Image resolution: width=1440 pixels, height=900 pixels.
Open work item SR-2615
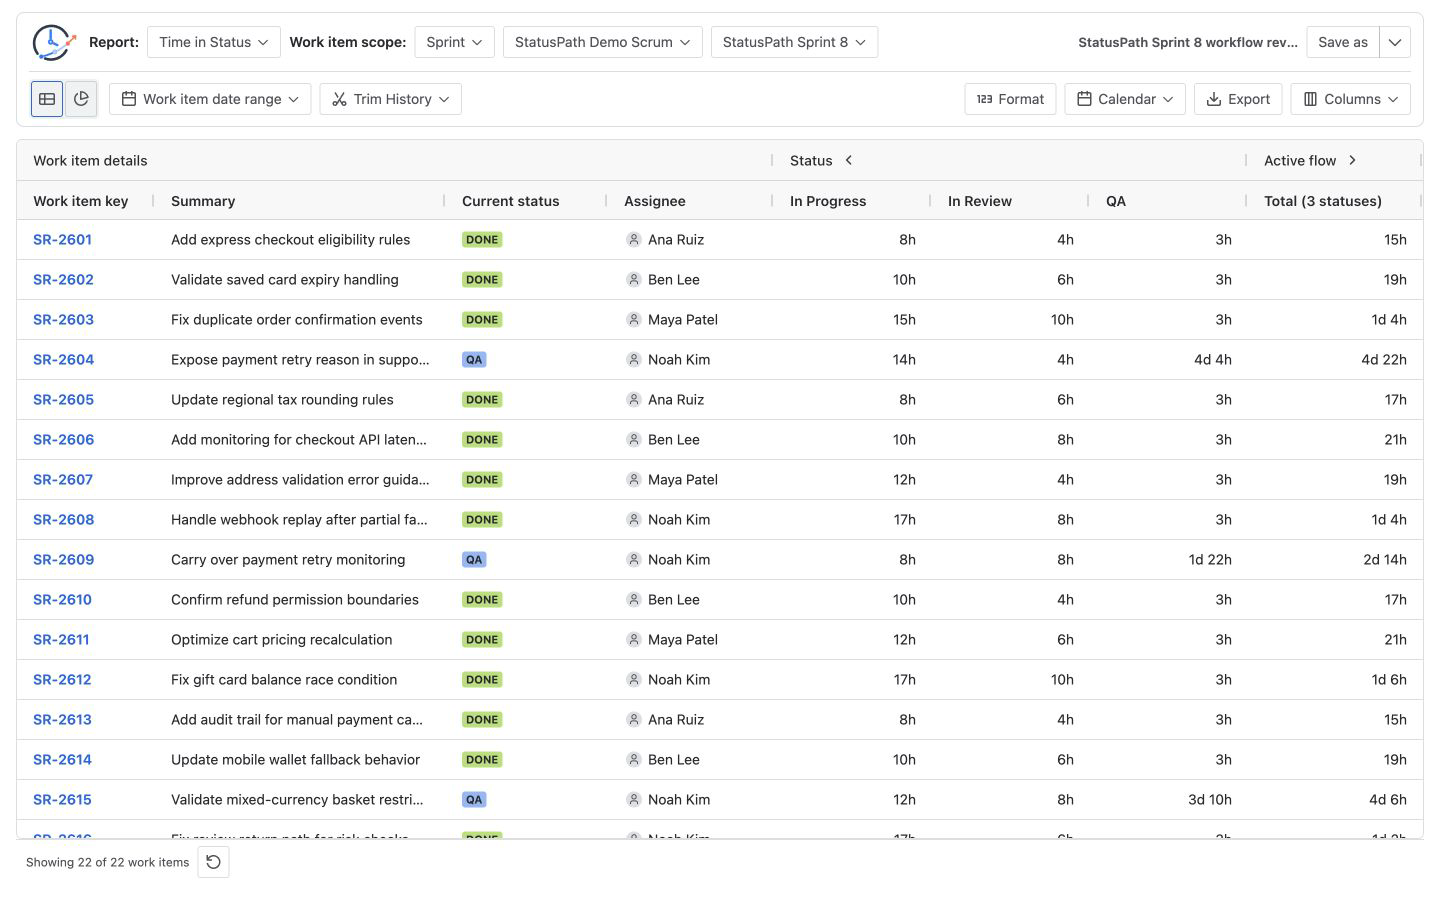click(x=62, y=800)
